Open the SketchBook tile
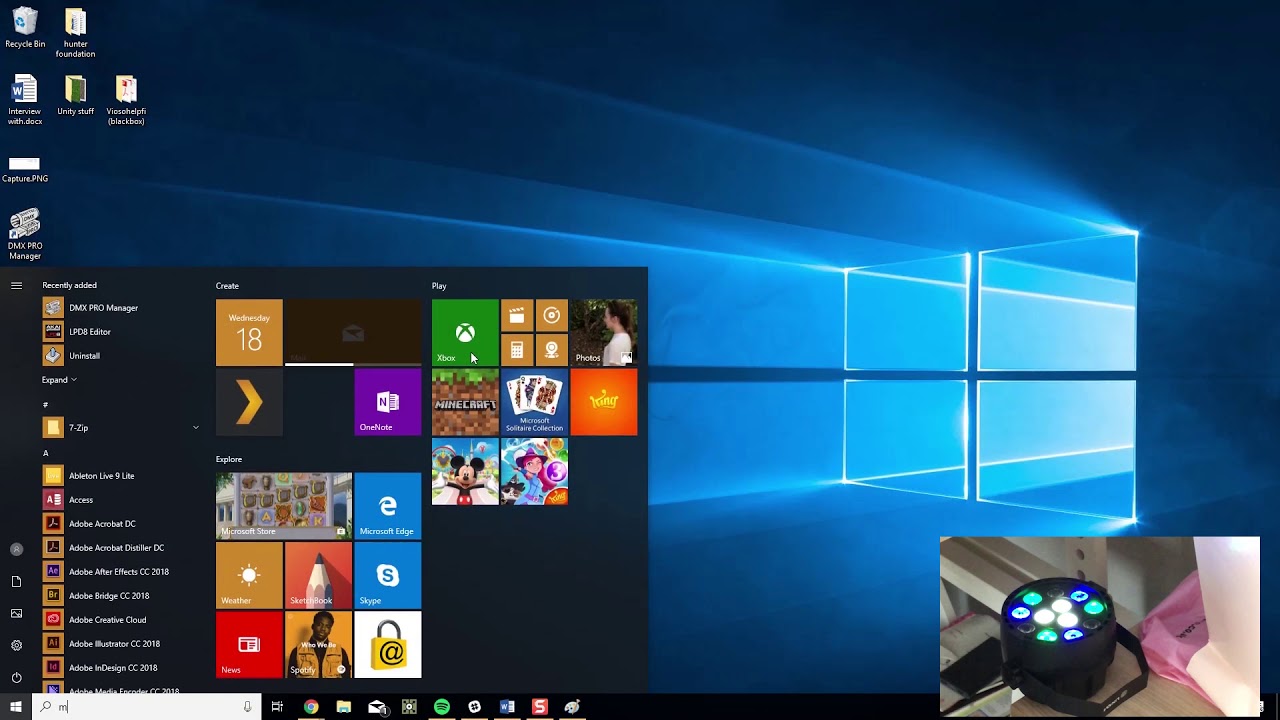 (318, 575)
